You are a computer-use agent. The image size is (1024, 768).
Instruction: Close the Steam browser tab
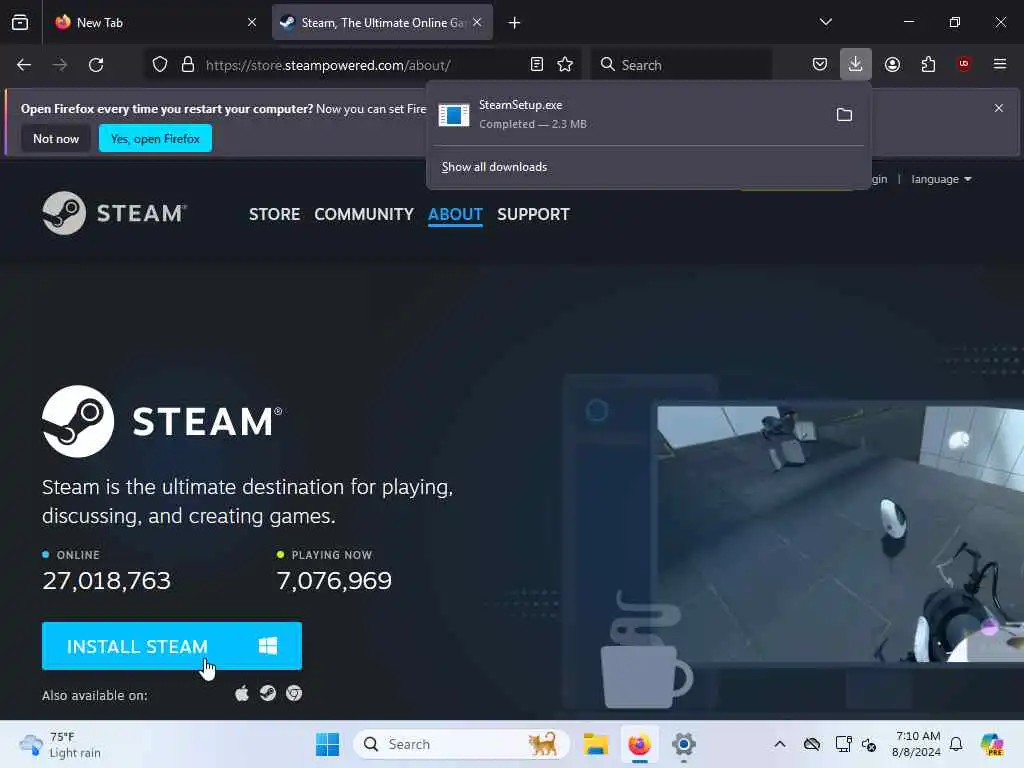pos(477,22)
